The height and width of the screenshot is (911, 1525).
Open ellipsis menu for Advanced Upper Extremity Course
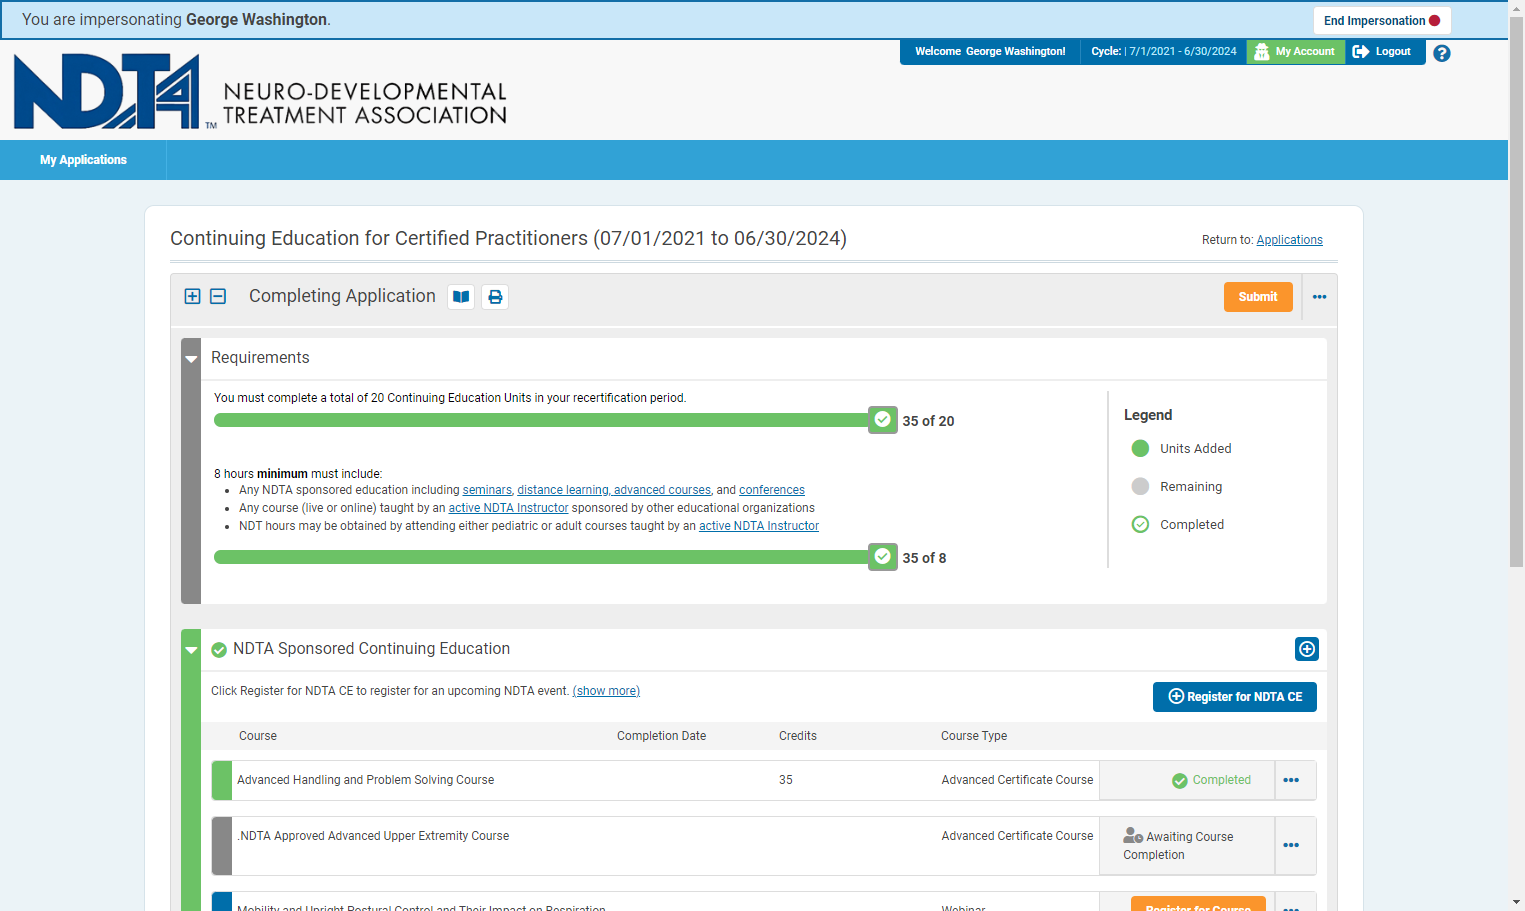[x=1292, y=845]
